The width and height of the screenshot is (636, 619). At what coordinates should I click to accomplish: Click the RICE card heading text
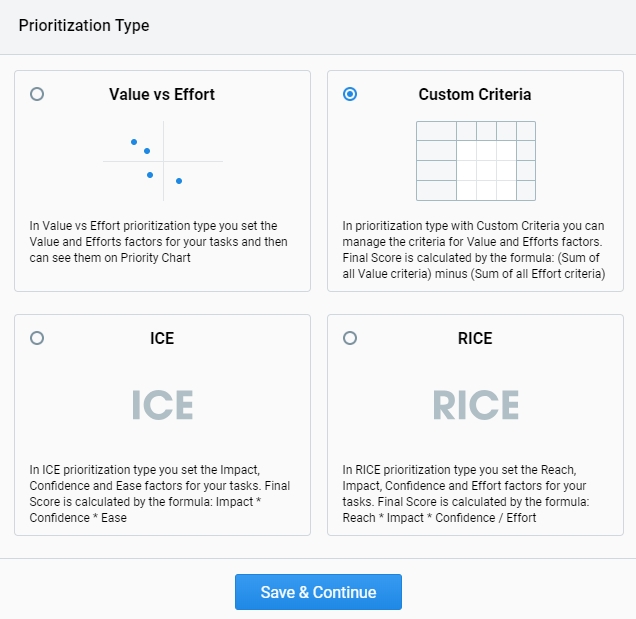click(475, 338)
